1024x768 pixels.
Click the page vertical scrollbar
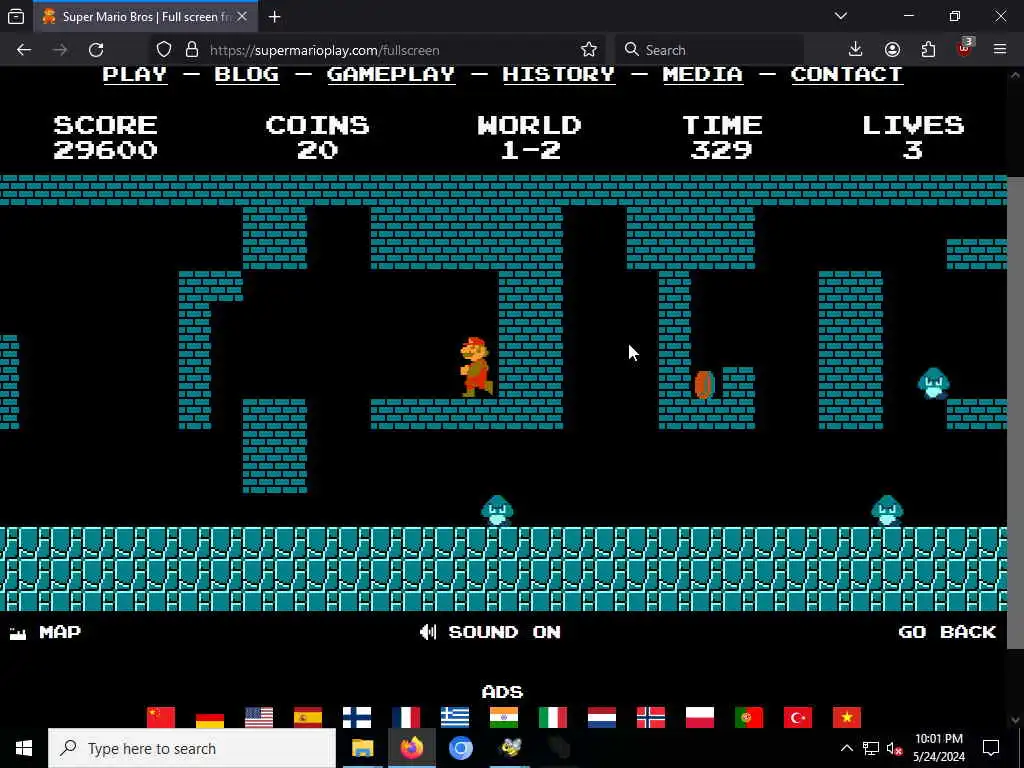tap(1015, 411)
